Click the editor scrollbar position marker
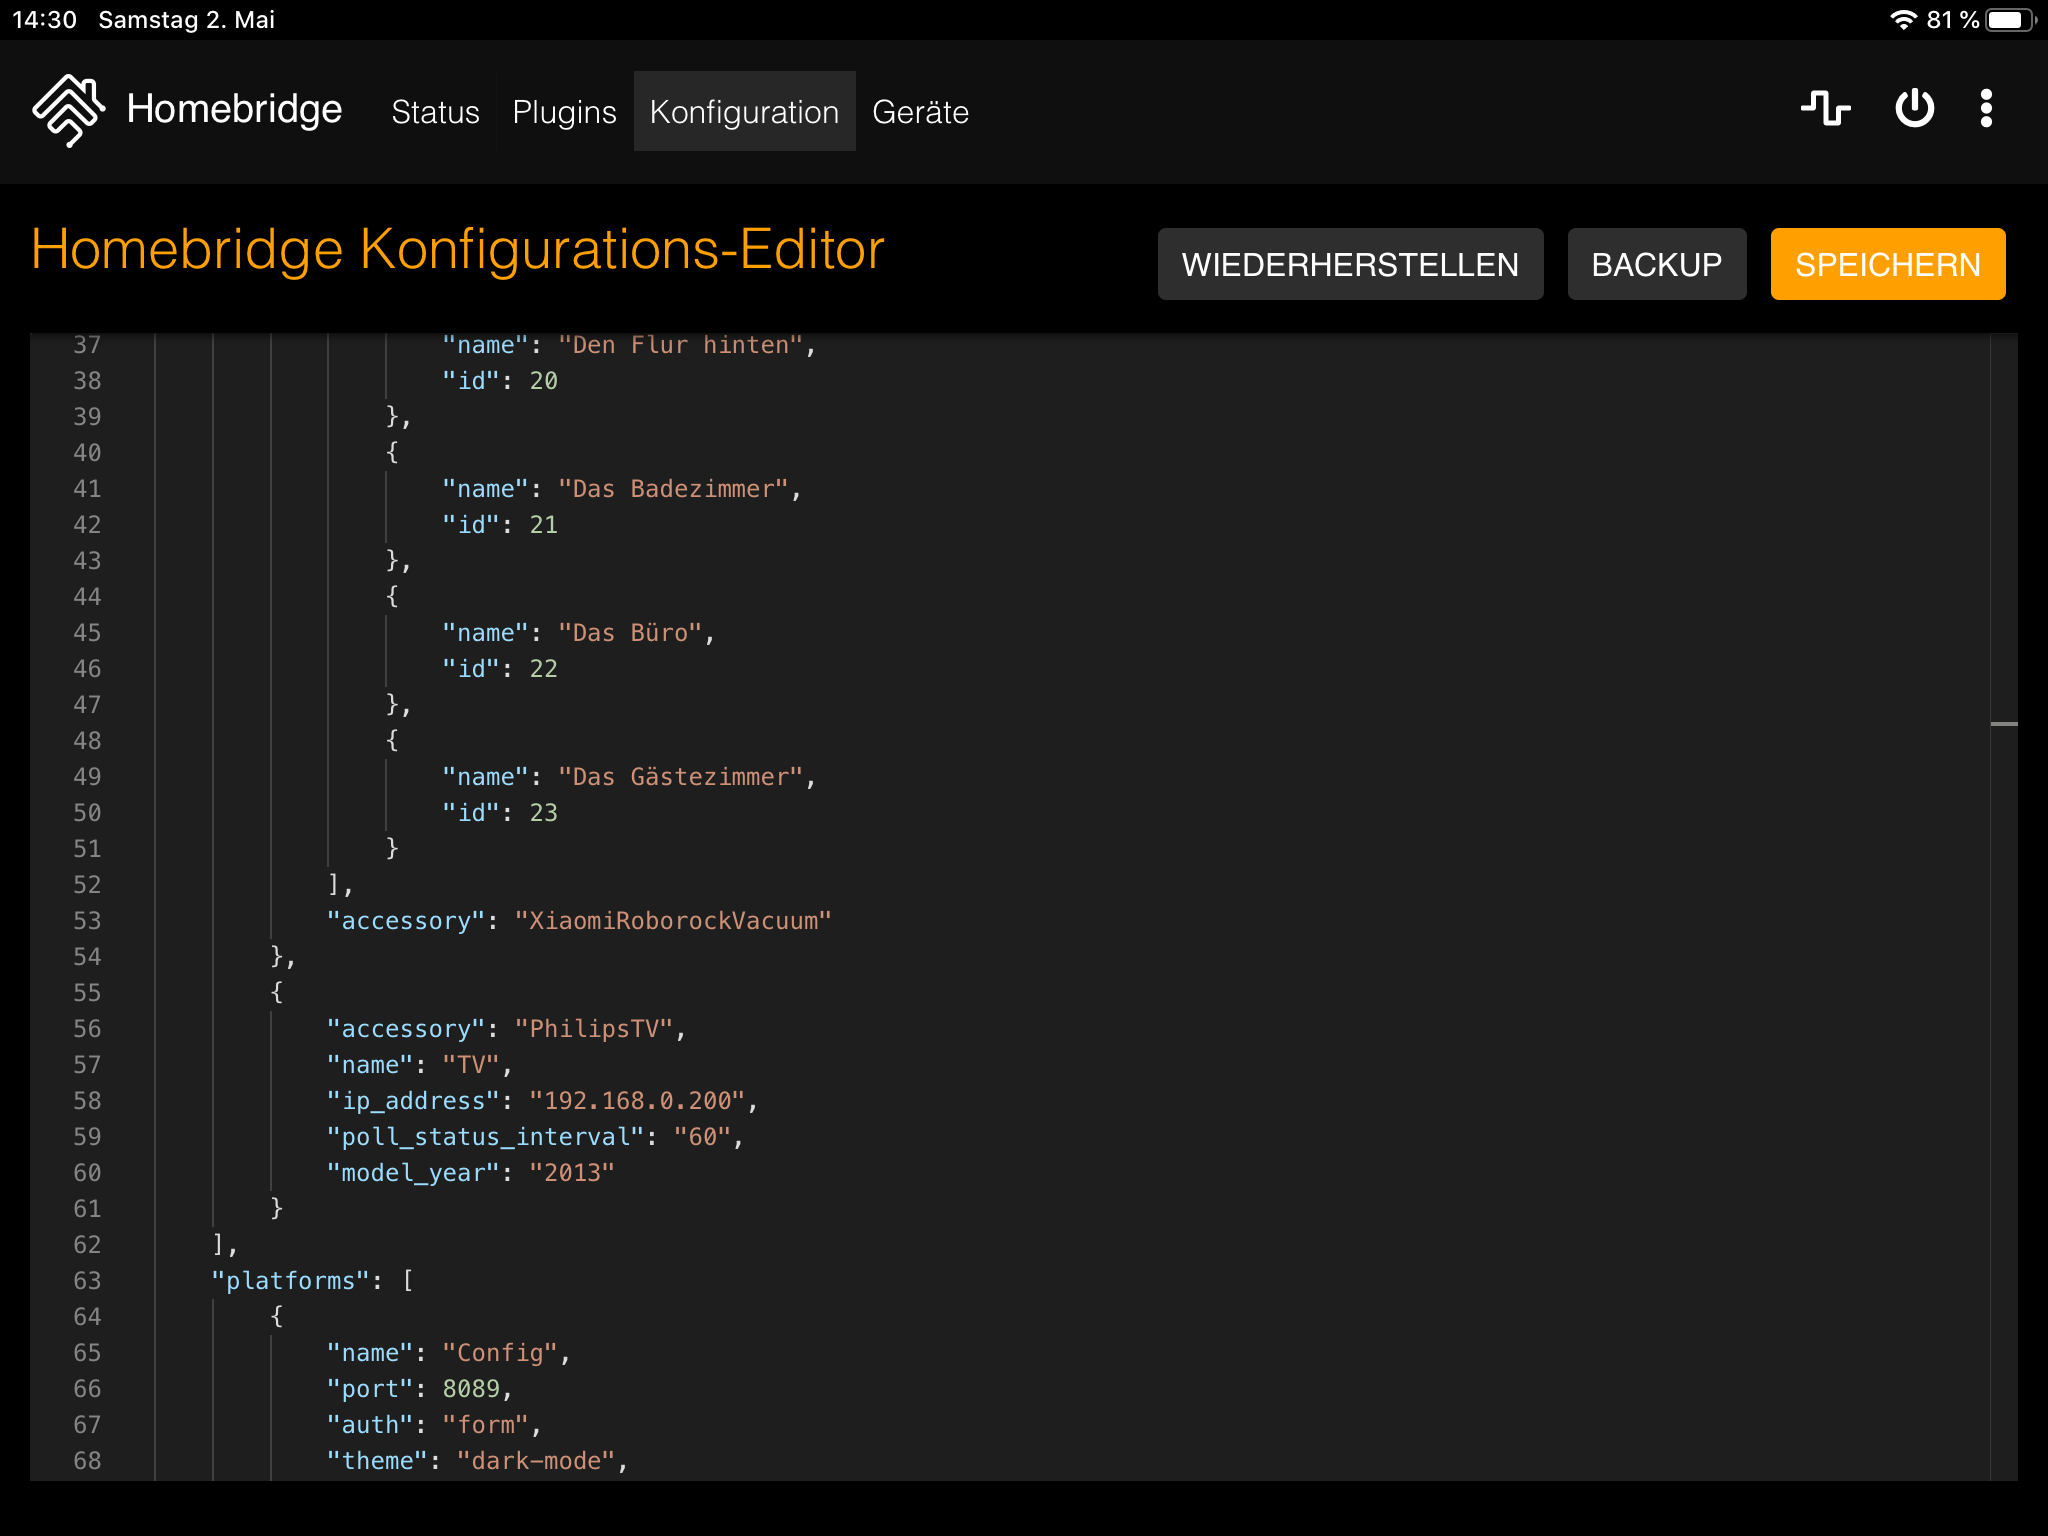The image size is (2048, 1536). 2003,723
